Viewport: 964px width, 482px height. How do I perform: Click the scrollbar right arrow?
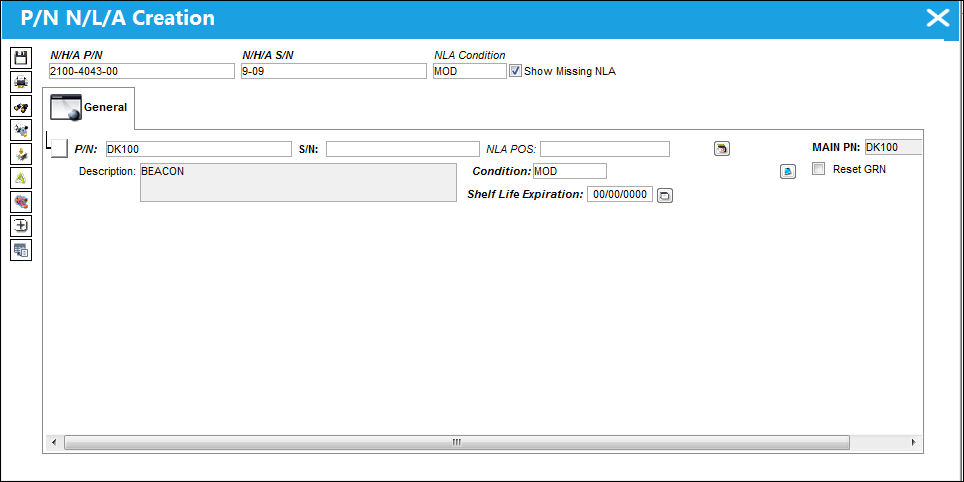[x=913, y=443]
